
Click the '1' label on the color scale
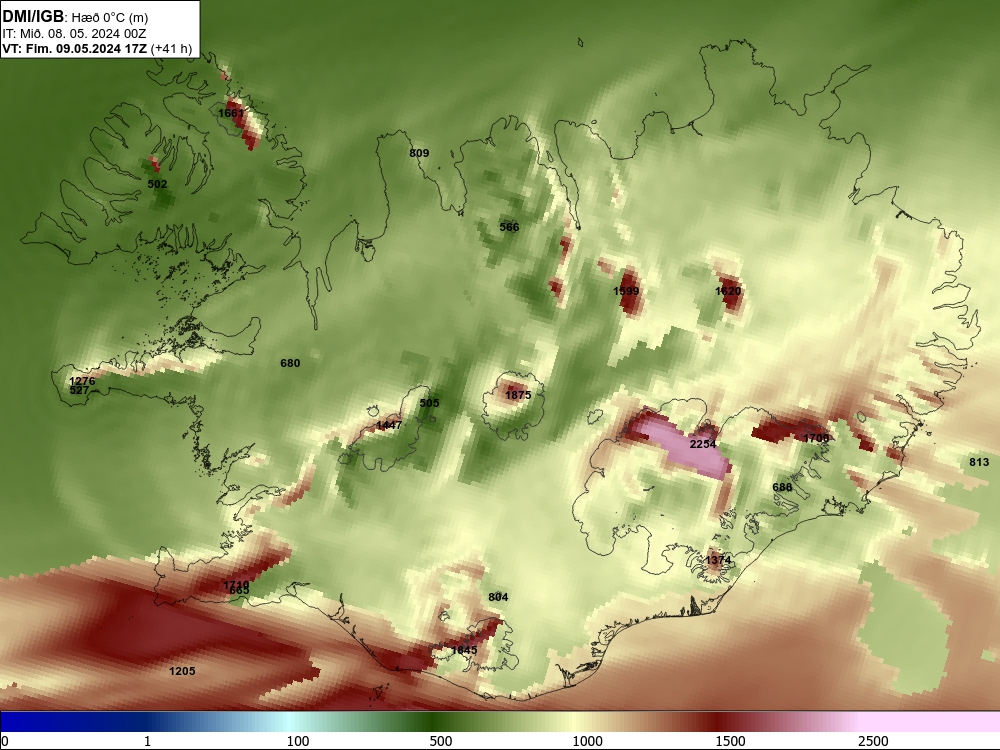[147, 741]
